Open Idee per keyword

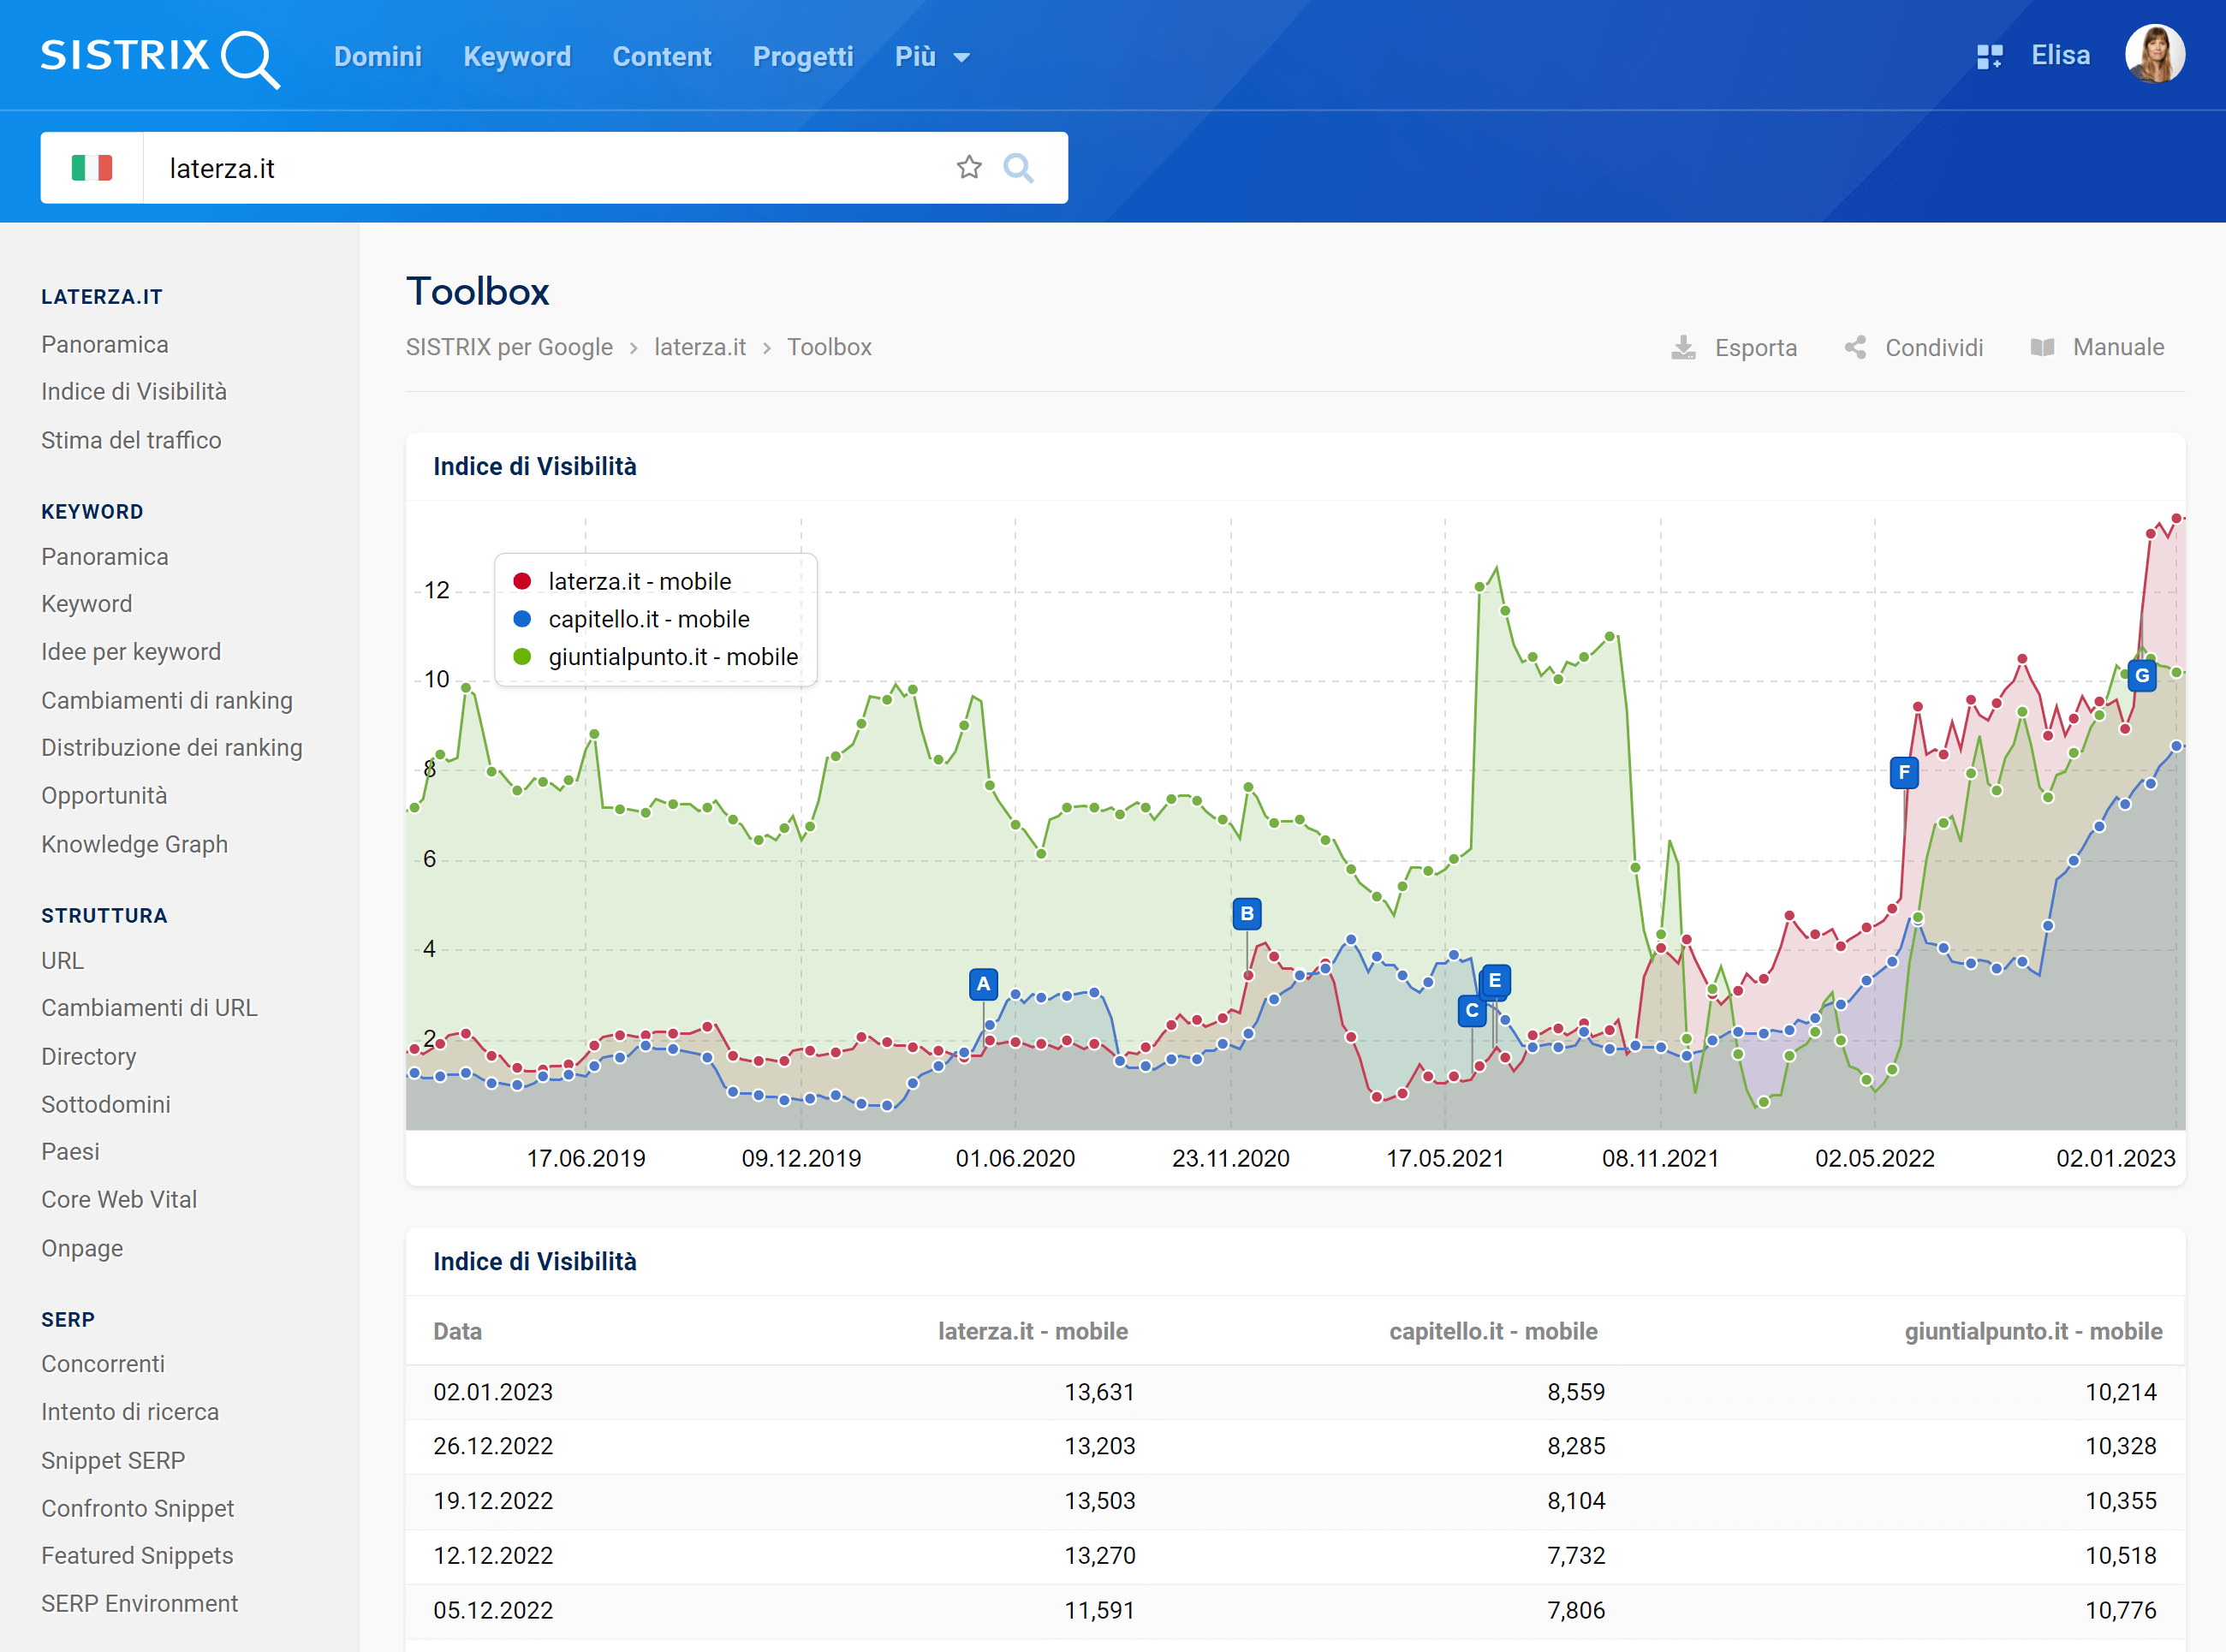[x=131, y=651]
